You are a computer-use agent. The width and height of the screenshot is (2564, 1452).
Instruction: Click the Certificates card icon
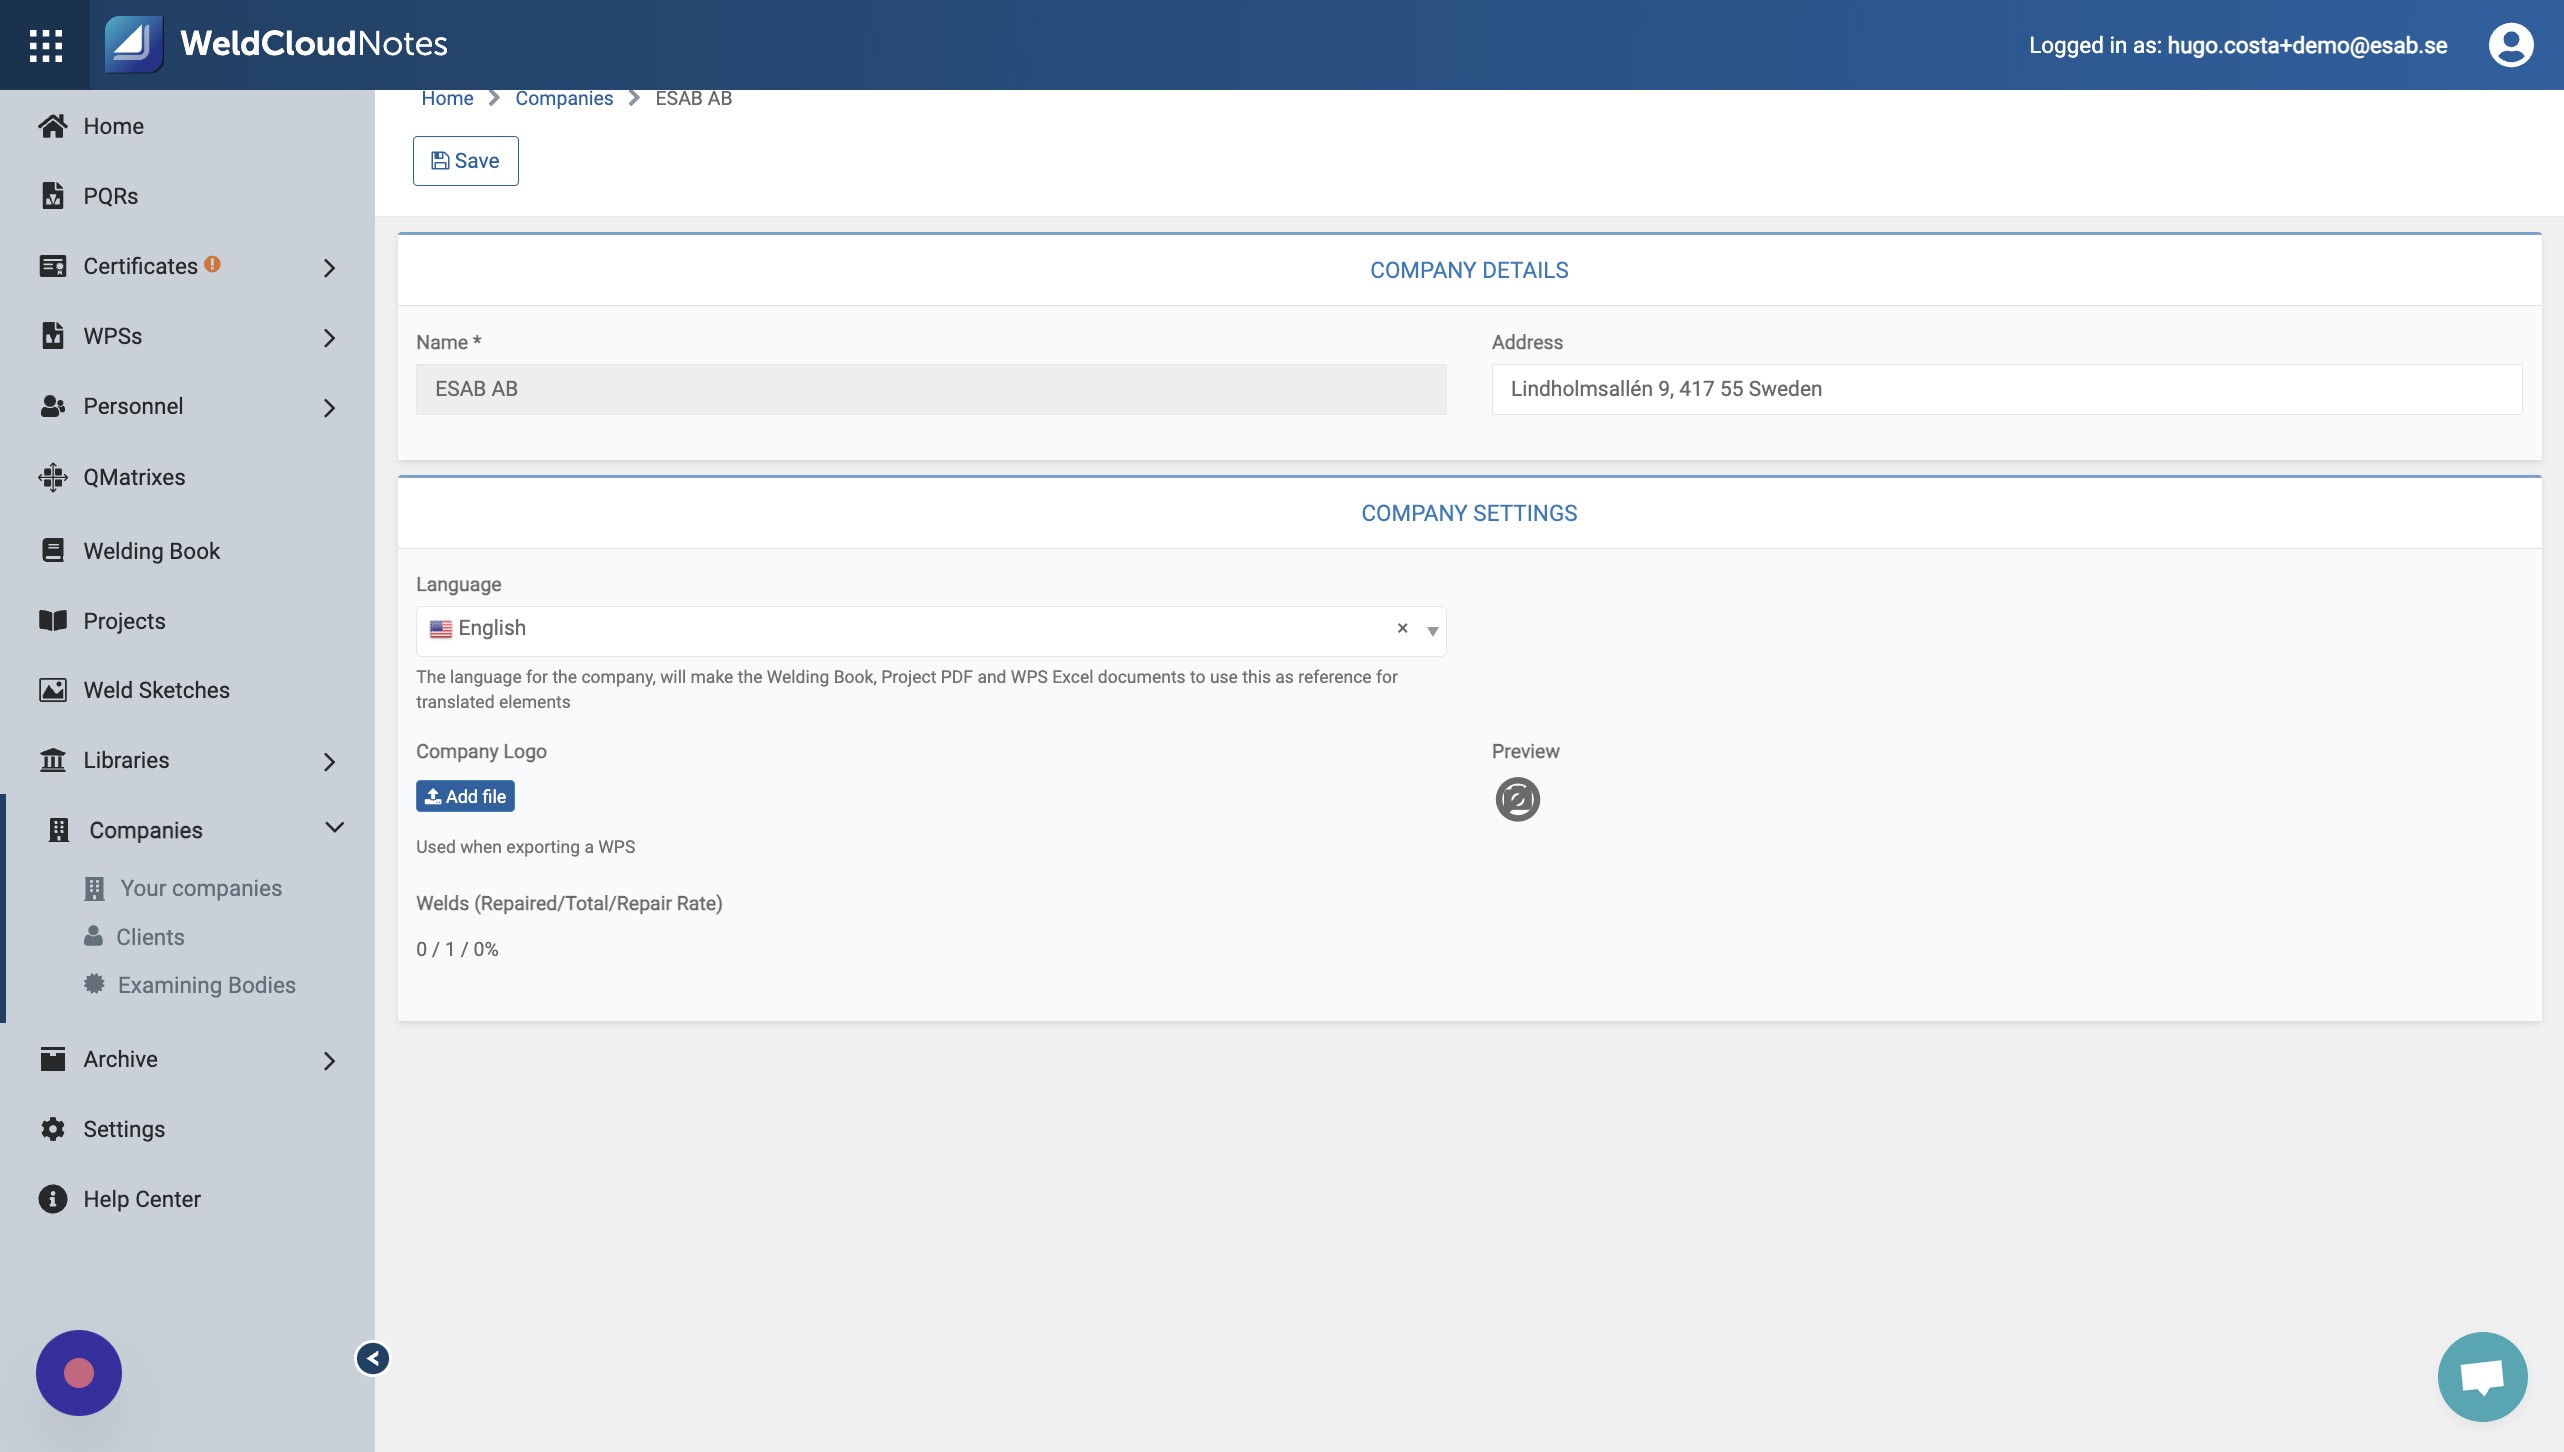(53, 266)
